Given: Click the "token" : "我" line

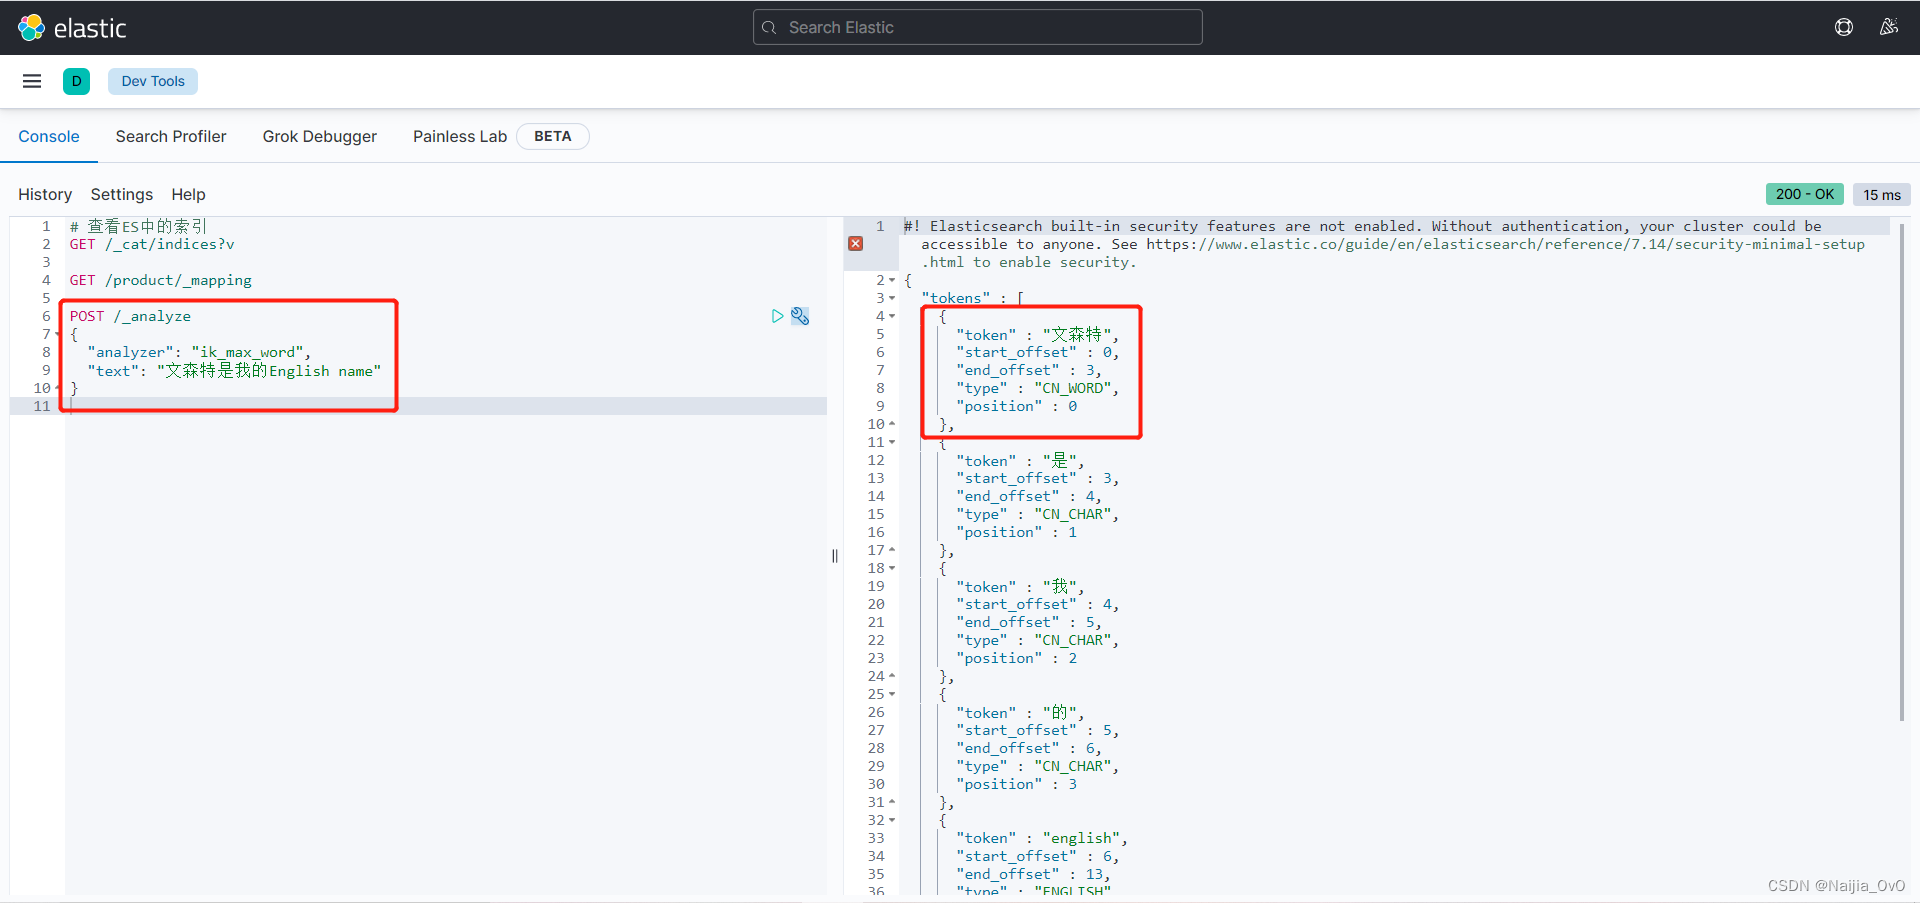Looking at the screenshot, I should tap(1021, 586).
